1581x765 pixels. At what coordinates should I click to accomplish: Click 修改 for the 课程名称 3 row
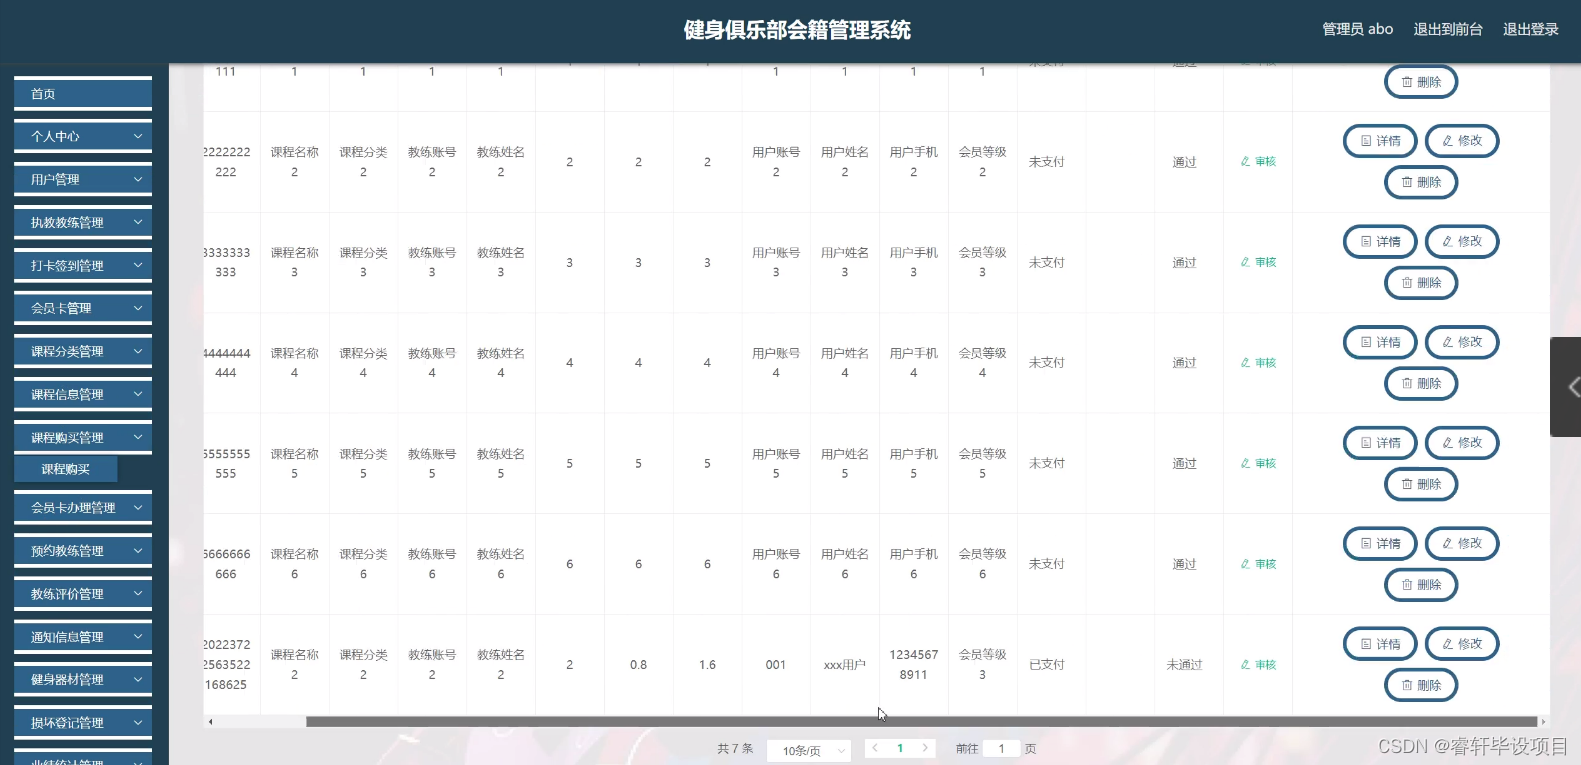click(x=1462, y=242)
